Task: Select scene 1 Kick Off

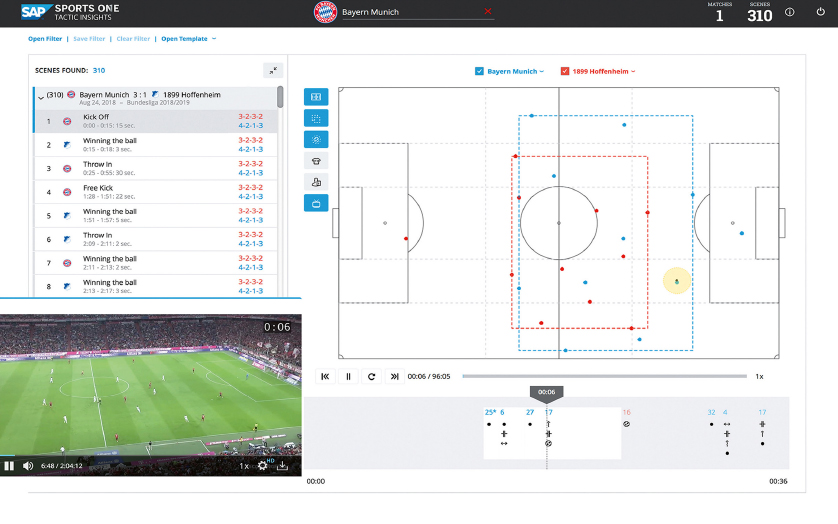Action: [x=156, y=121]
